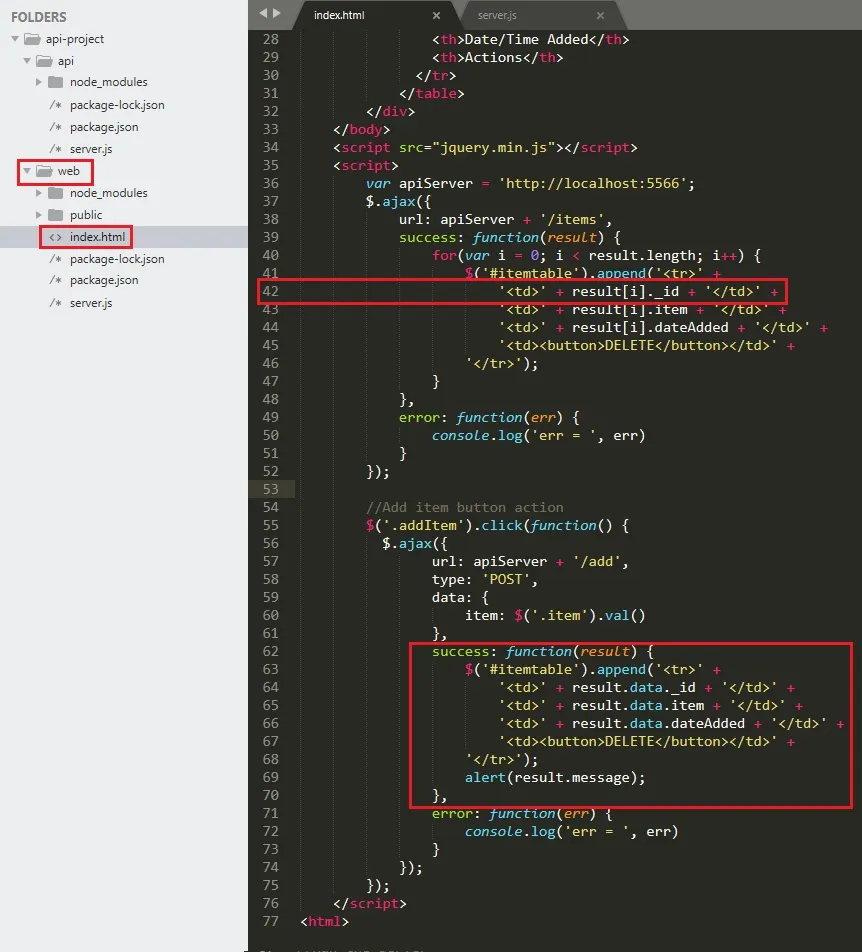Open package.json in web folder

104,280
